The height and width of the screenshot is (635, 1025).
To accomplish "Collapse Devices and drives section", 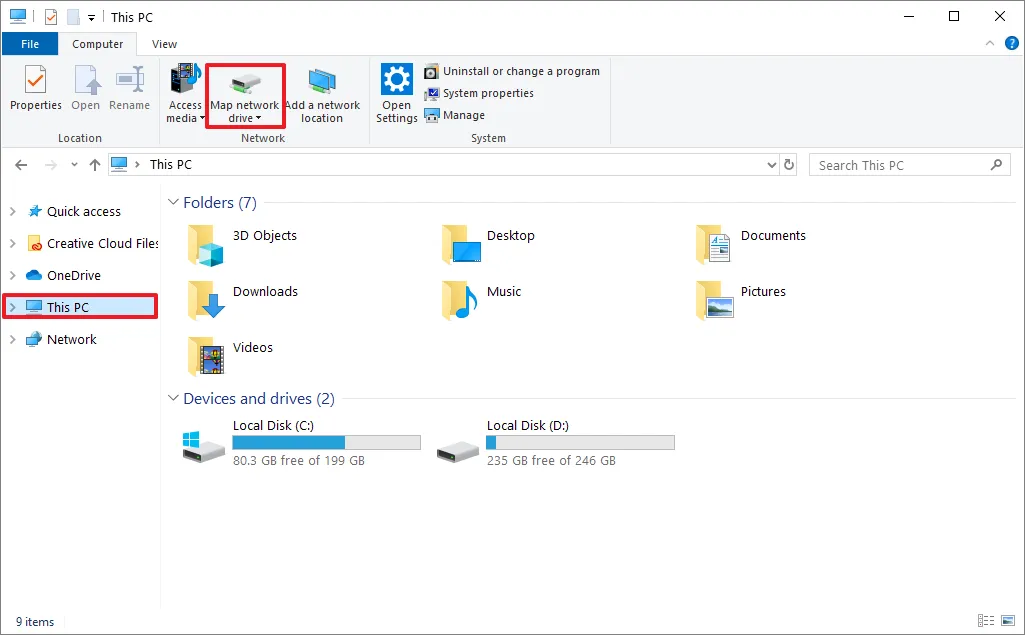I will [x=173, y=399].
